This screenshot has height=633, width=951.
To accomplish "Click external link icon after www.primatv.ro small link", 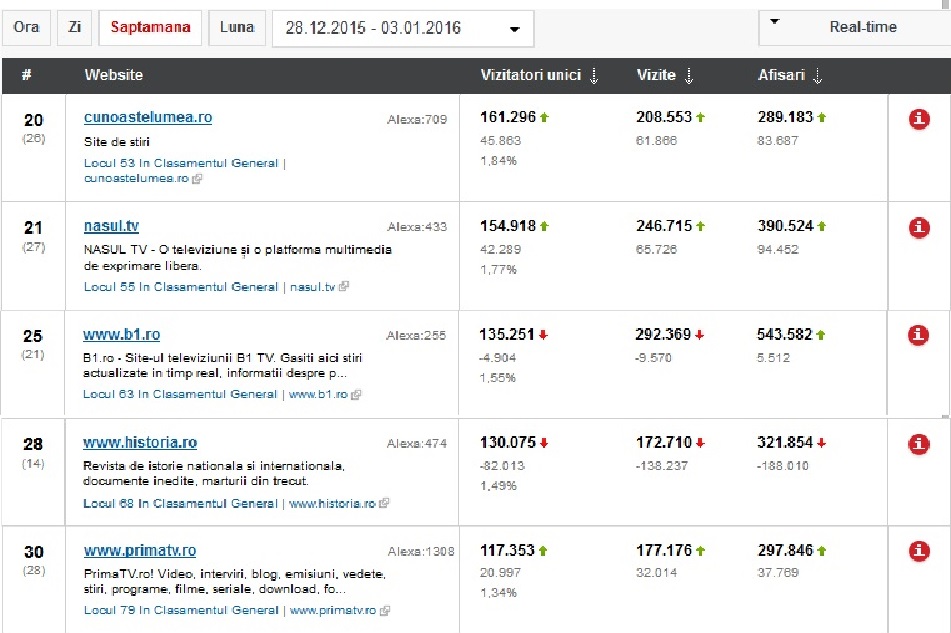I will 385,611.
